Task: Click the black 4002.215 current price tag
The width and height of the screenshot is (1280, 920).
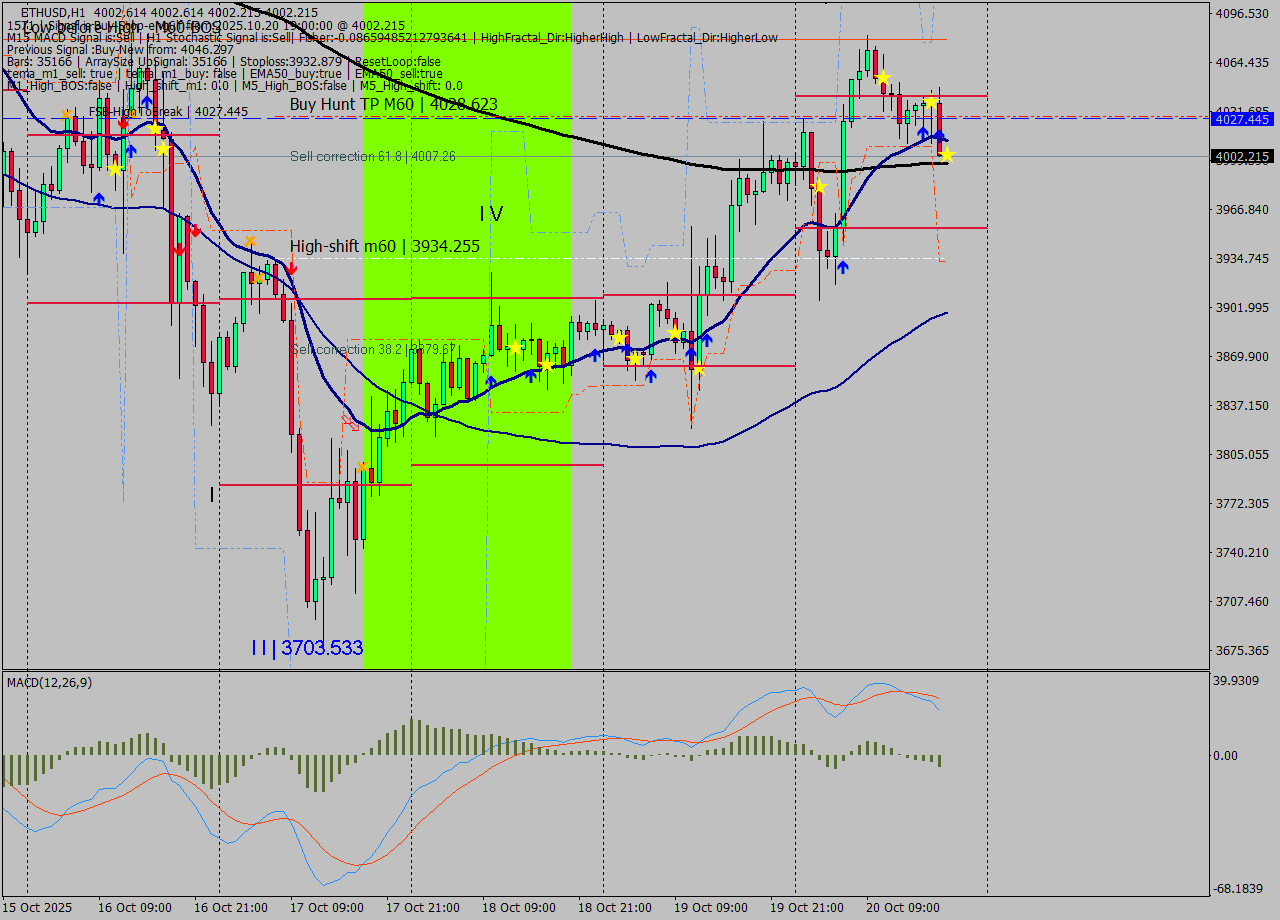Action: click(1241, 157)
